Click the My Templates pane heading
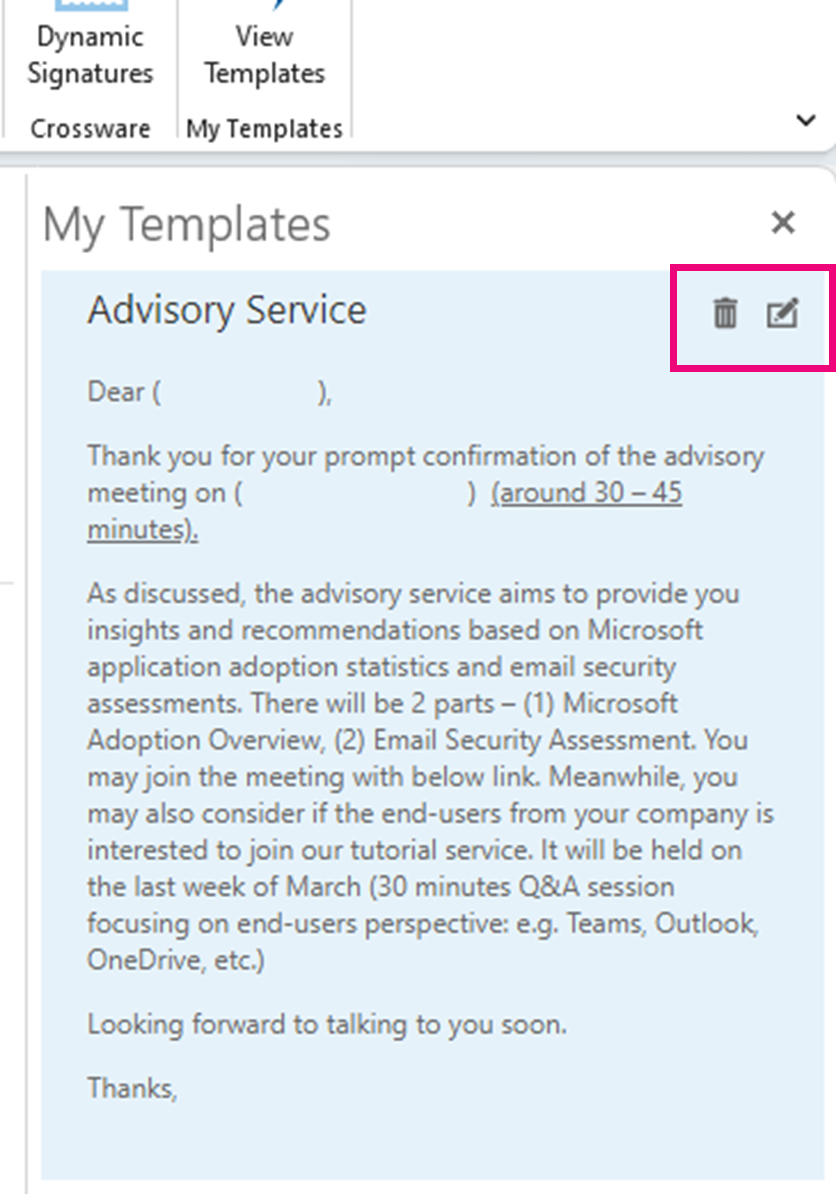Viewport: 836px width, 1194px height. (x=187, y=225)
